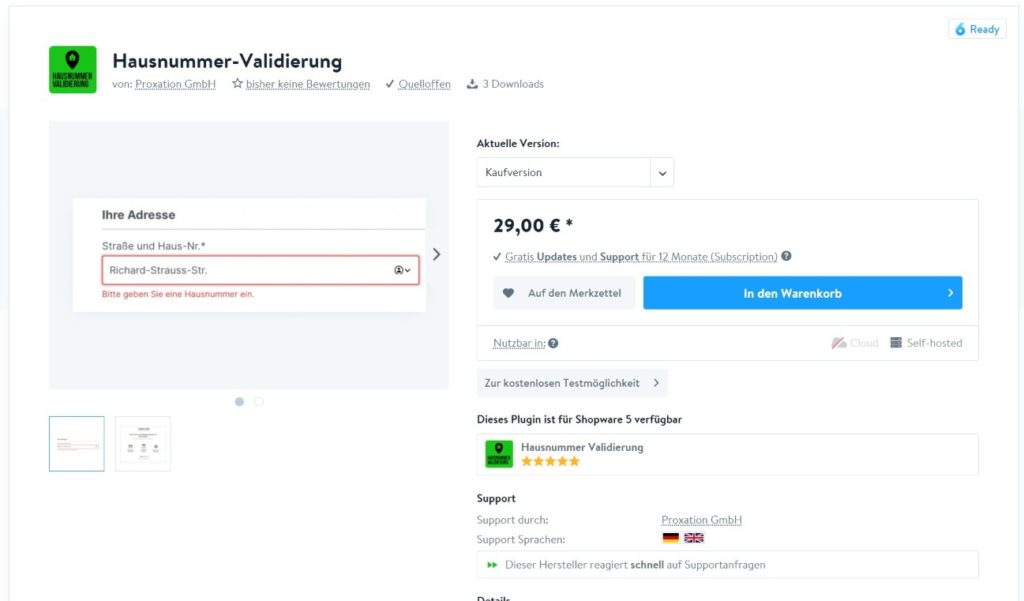This screenshot has width=1024, height=601.
Task: Click the heart icon on Auf den Merkzettel
Action: click(x=508, y=293)
